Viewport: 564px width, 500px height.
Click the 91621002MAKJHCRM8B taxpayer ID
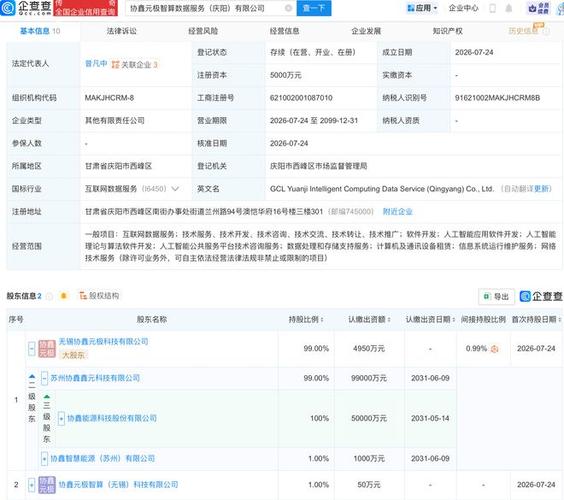(497, 98)
